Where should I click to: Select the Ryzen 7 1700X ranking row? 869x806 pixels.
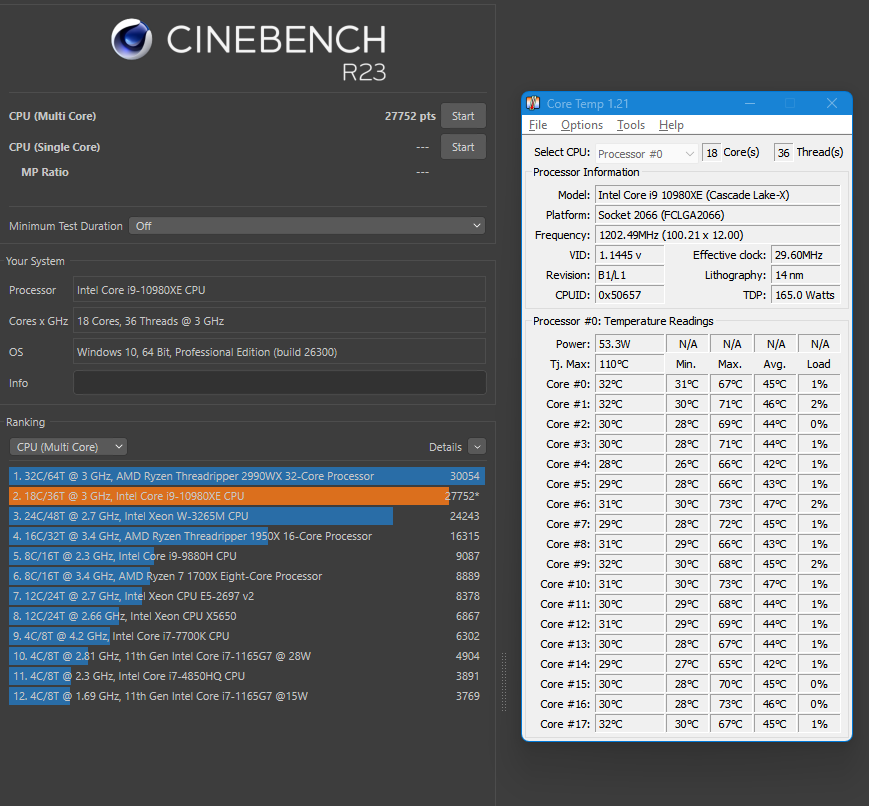point(247,576)
